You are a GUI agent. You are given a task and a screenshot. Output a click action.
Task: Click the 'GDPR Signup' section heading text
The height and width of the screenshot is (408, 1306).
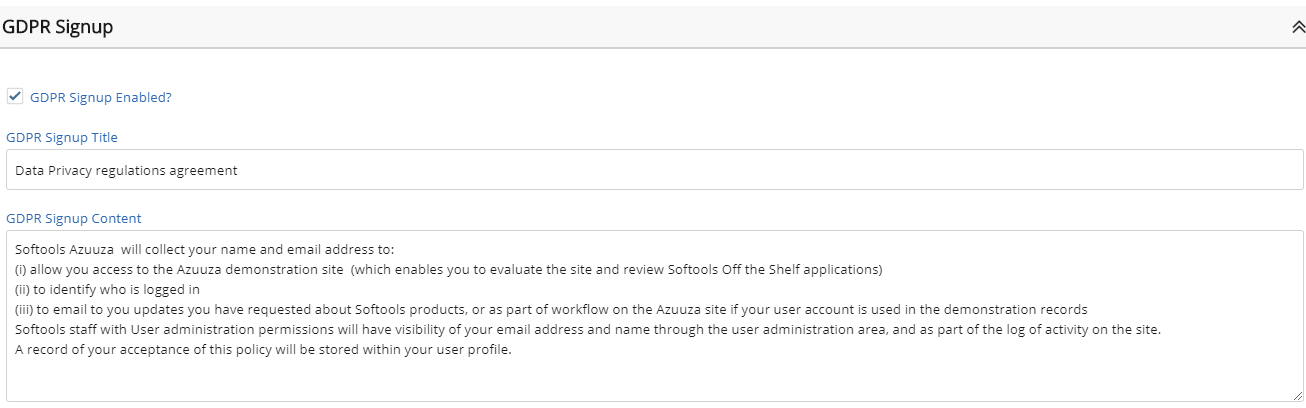click(x=58, y=28)
